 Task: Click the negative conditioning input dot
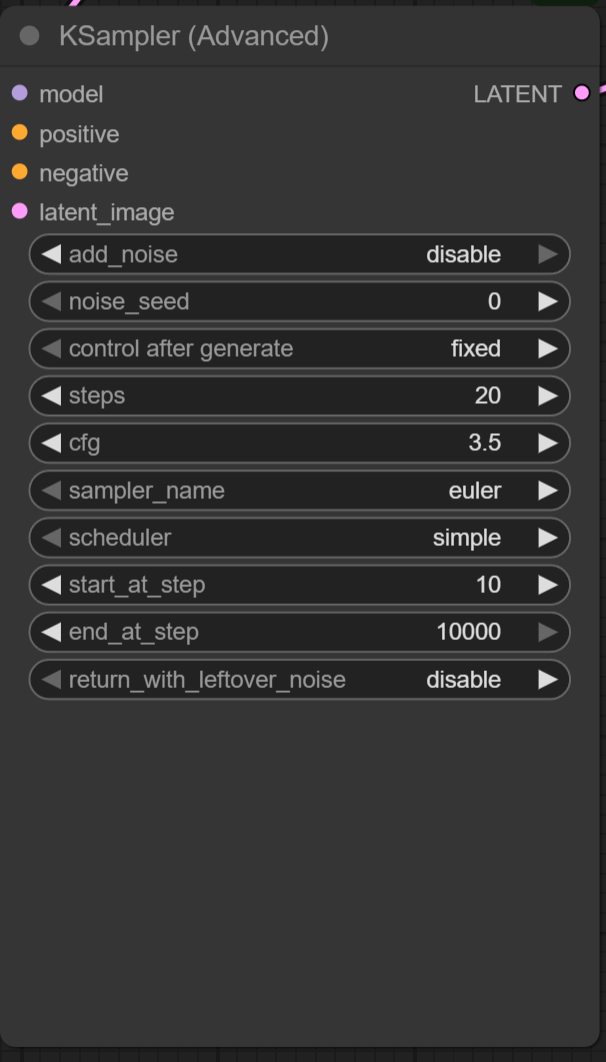(x=19, y=173)
